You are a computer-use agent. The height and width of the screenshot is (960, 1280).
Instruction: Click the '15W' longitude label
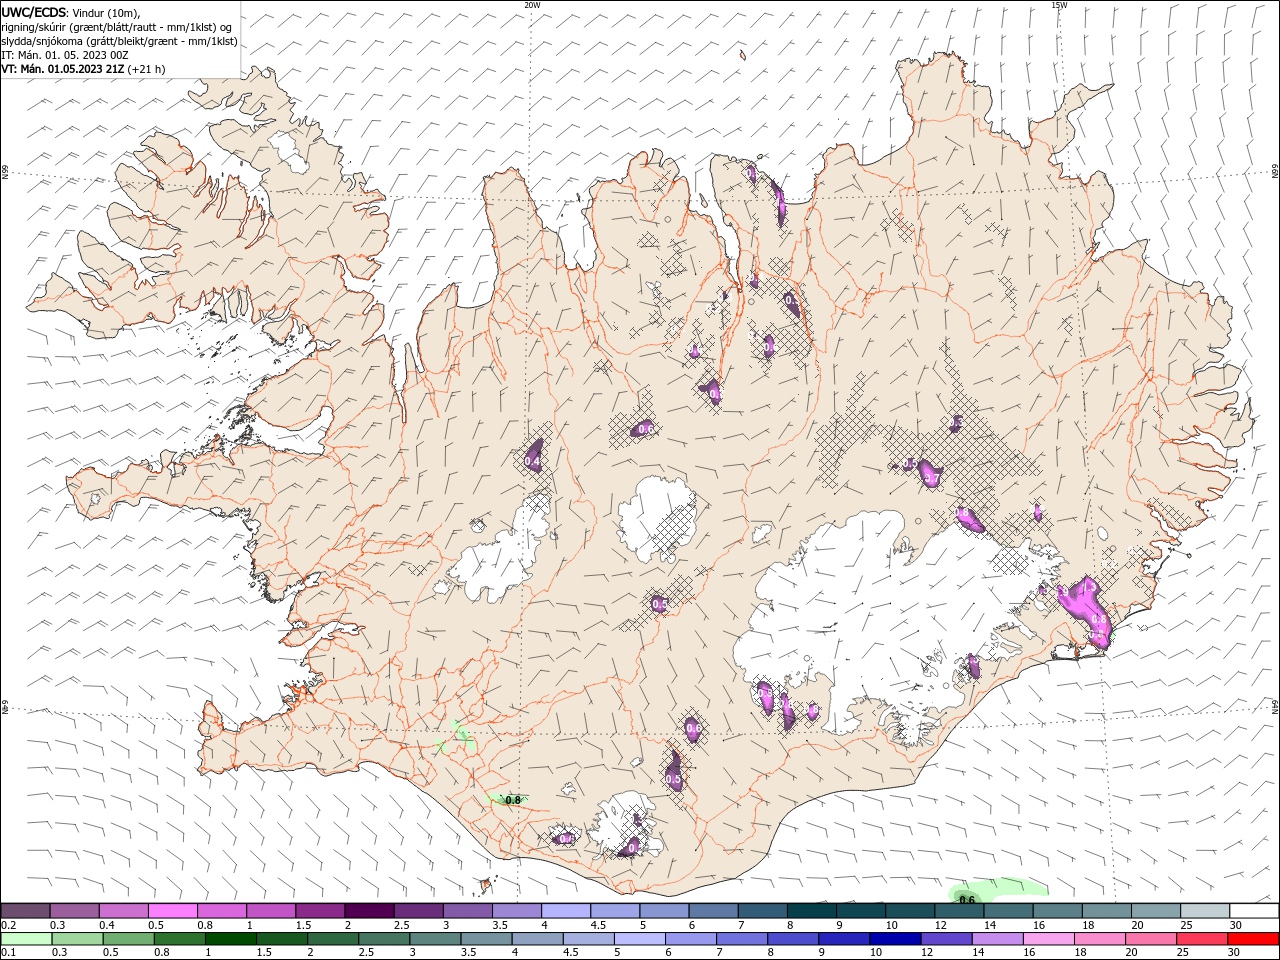(x=1059, y=5)
